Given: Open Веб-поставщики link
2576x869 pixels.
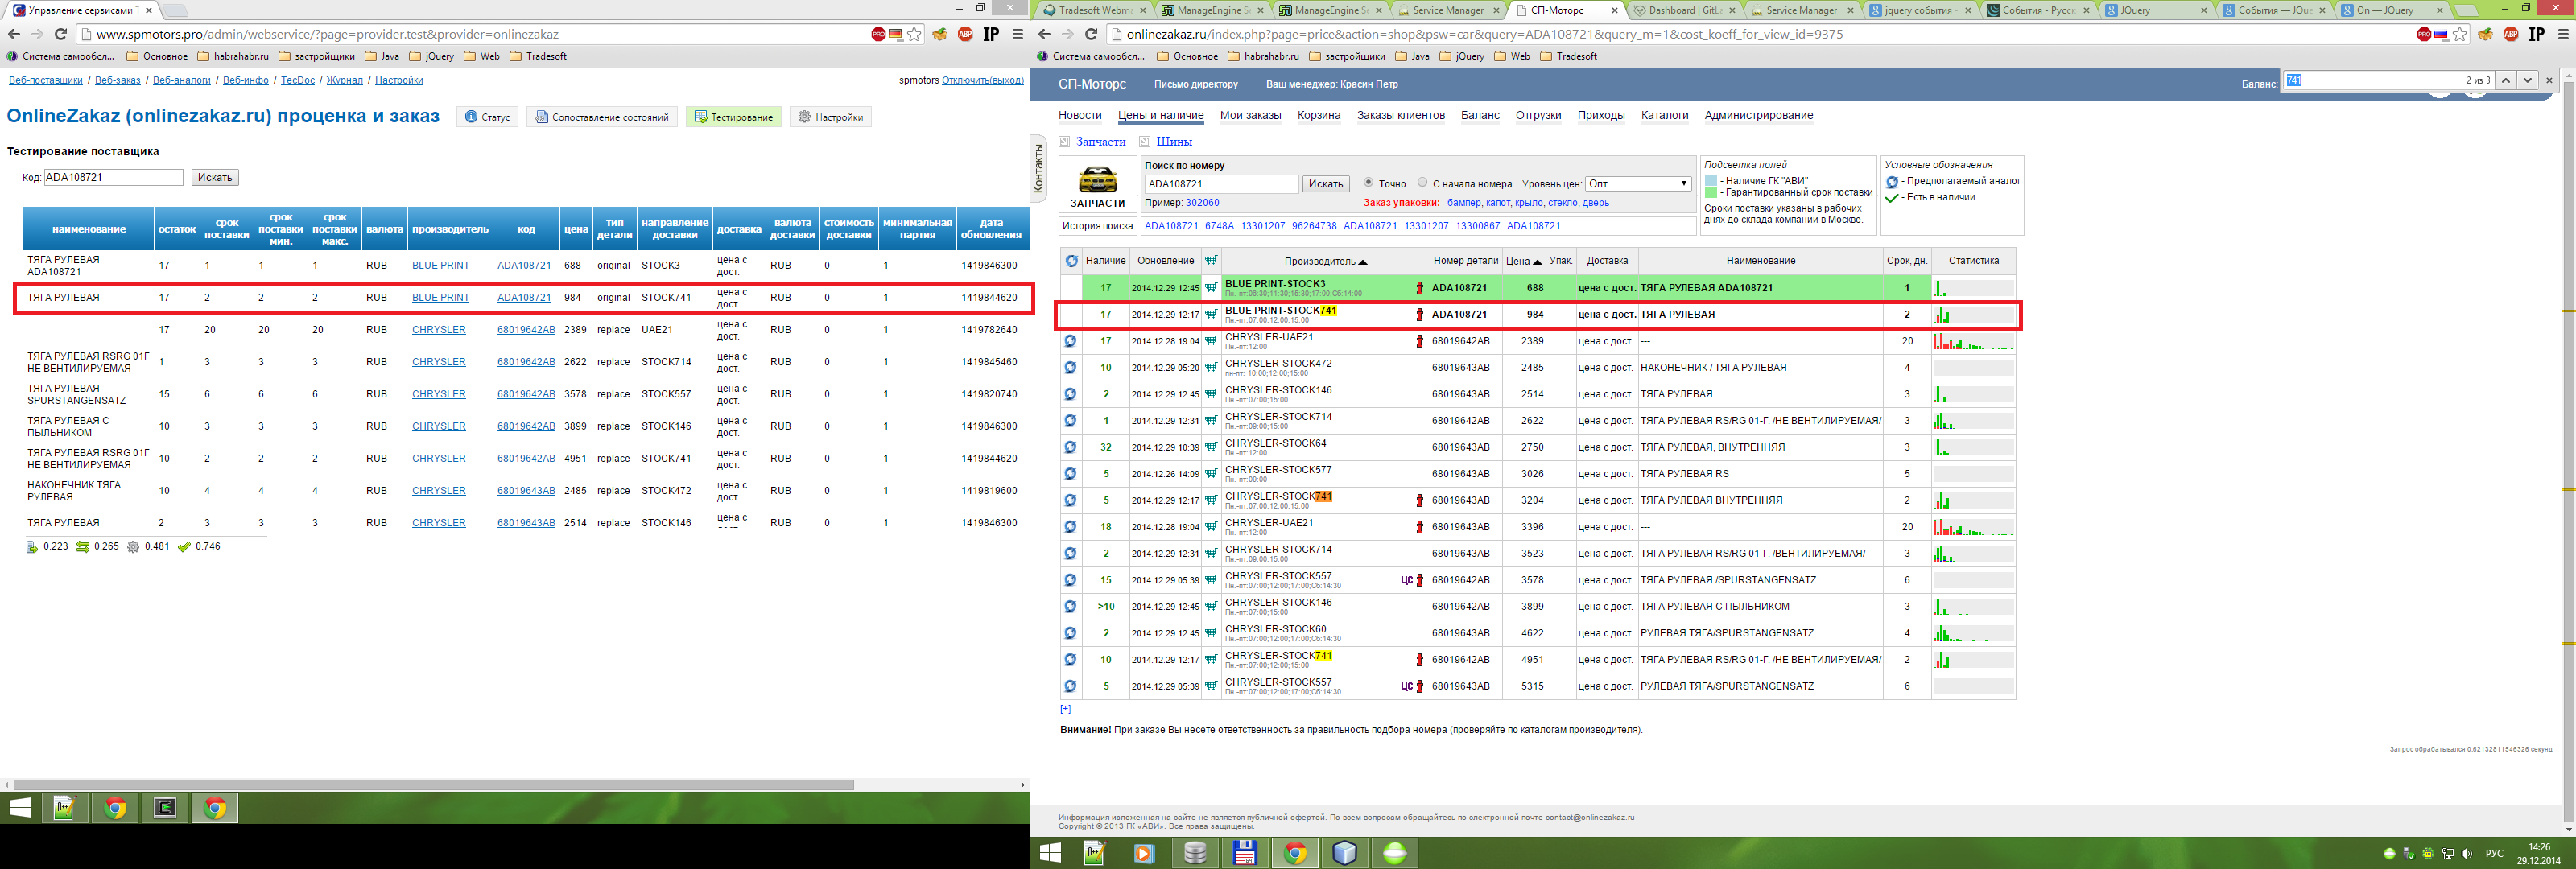Looking at the screenshot, I should pos(45,80).
